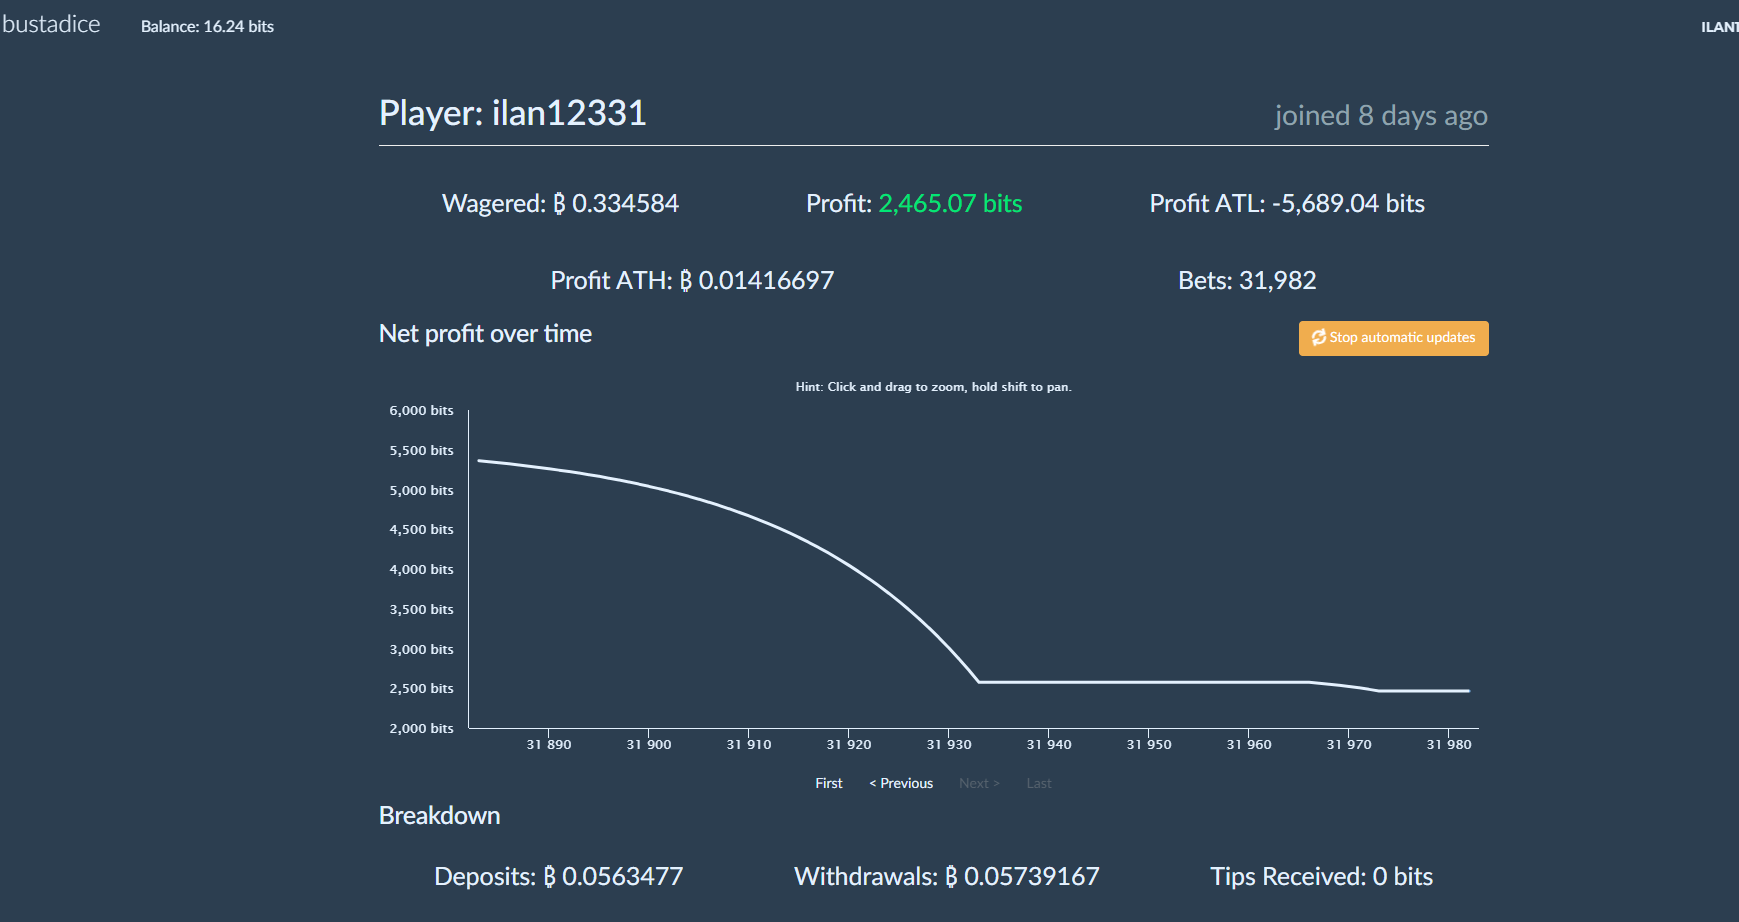1739x922 pixels.
Task: Click the 31 980 x-axis tick label
Action: (x=1448, y=745)
